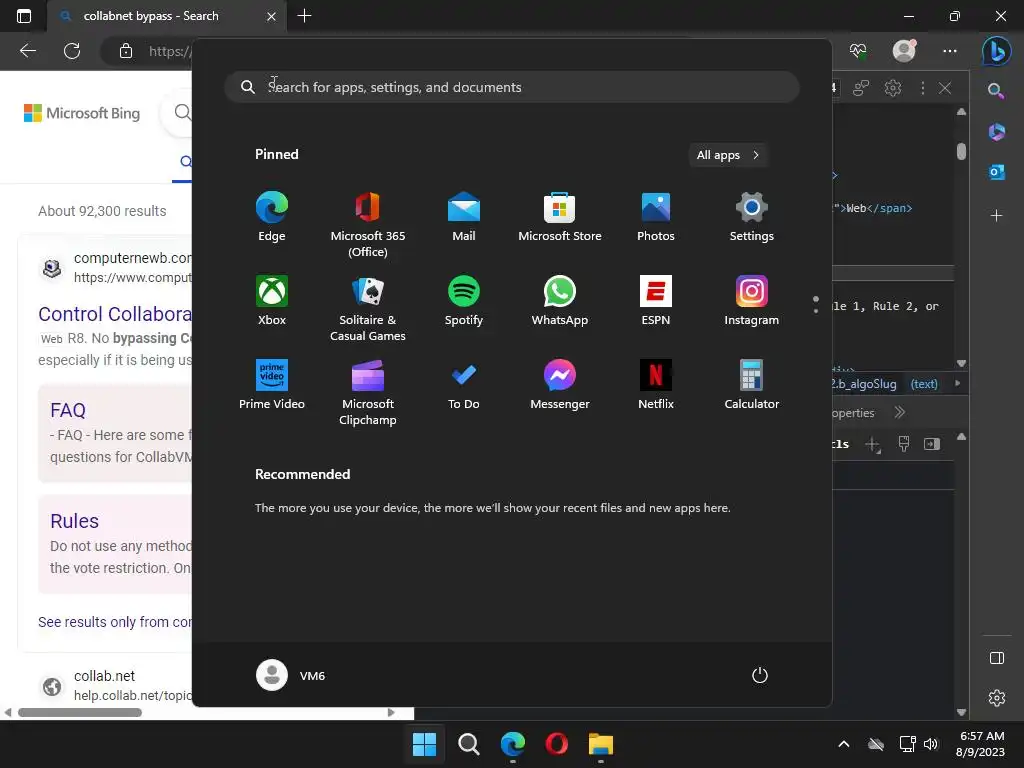Open taskbar Search

coord(468,744)
